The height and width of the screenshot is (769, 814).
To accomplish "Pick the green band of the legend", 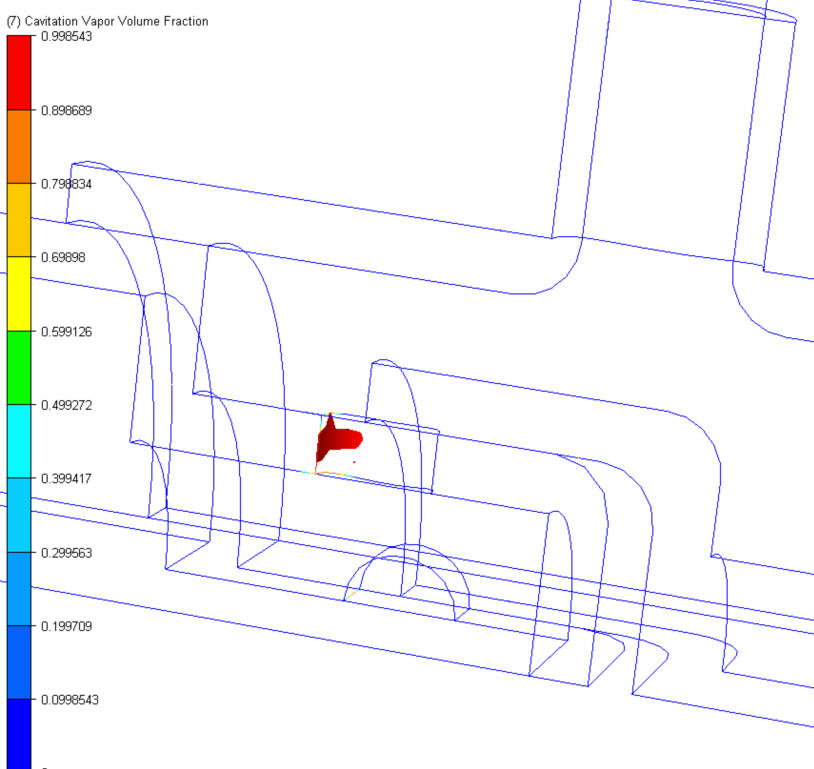I will point(19,368).
